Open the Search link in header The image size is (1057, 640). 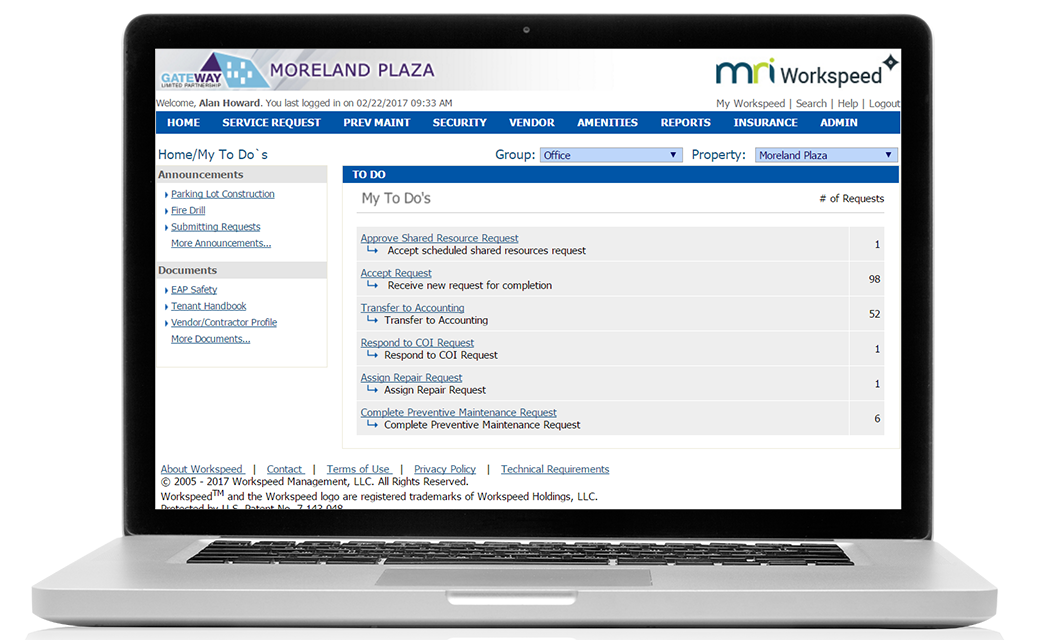pos(811,103)
